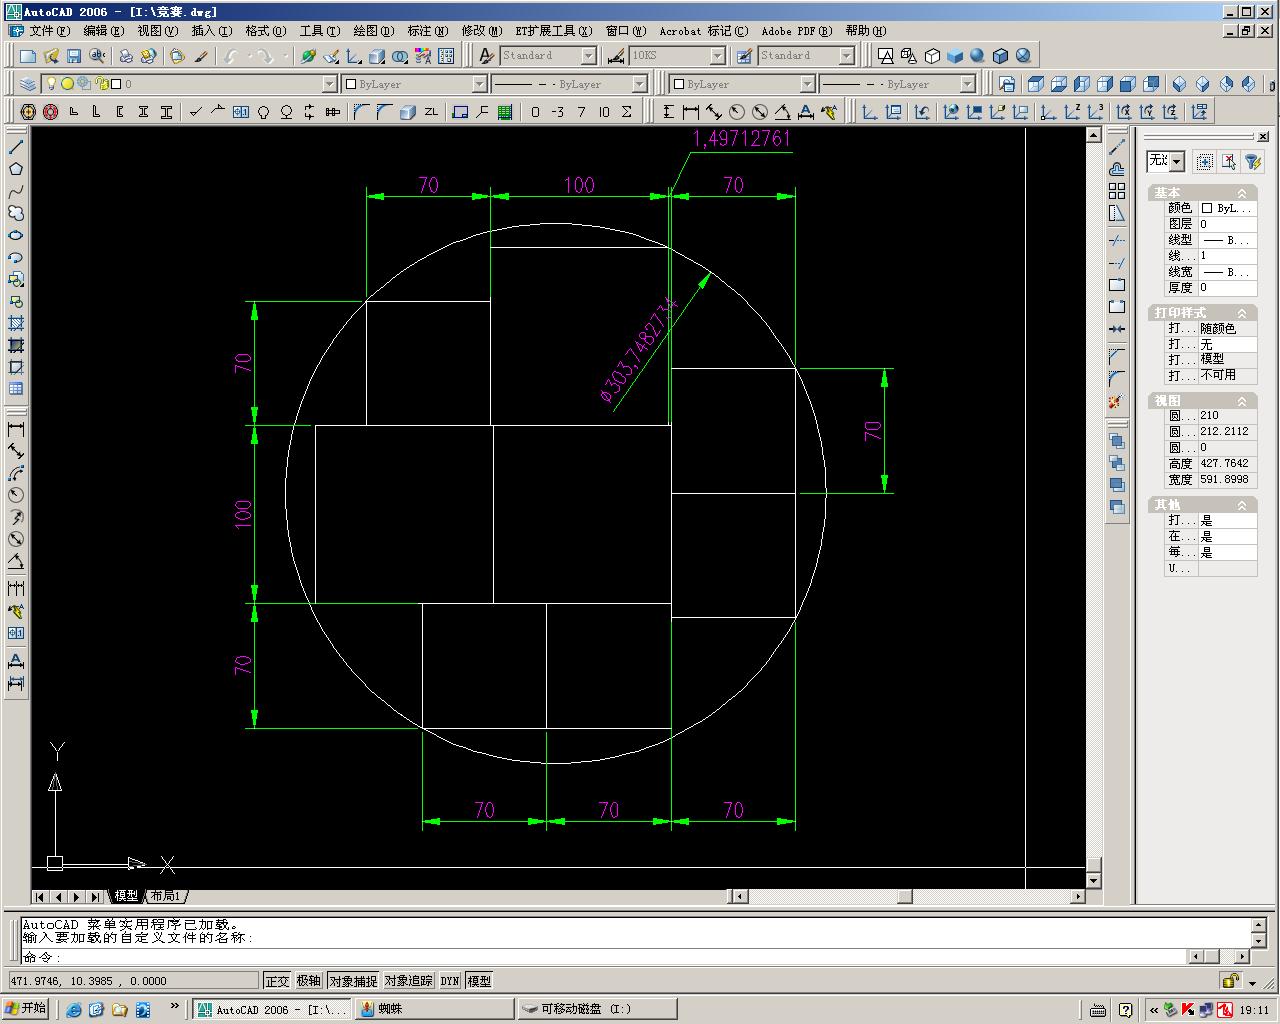
Task: Open the 文件(F) menu
Action: pos(49,31)
